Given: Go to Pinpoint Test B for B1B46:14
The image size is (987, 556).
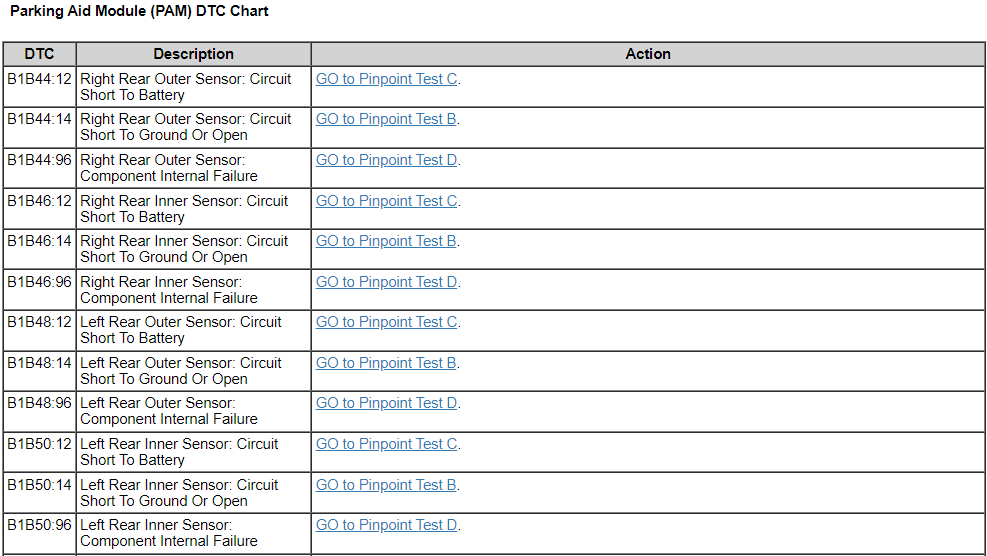Looking at the screenshot, I should 387,241.
